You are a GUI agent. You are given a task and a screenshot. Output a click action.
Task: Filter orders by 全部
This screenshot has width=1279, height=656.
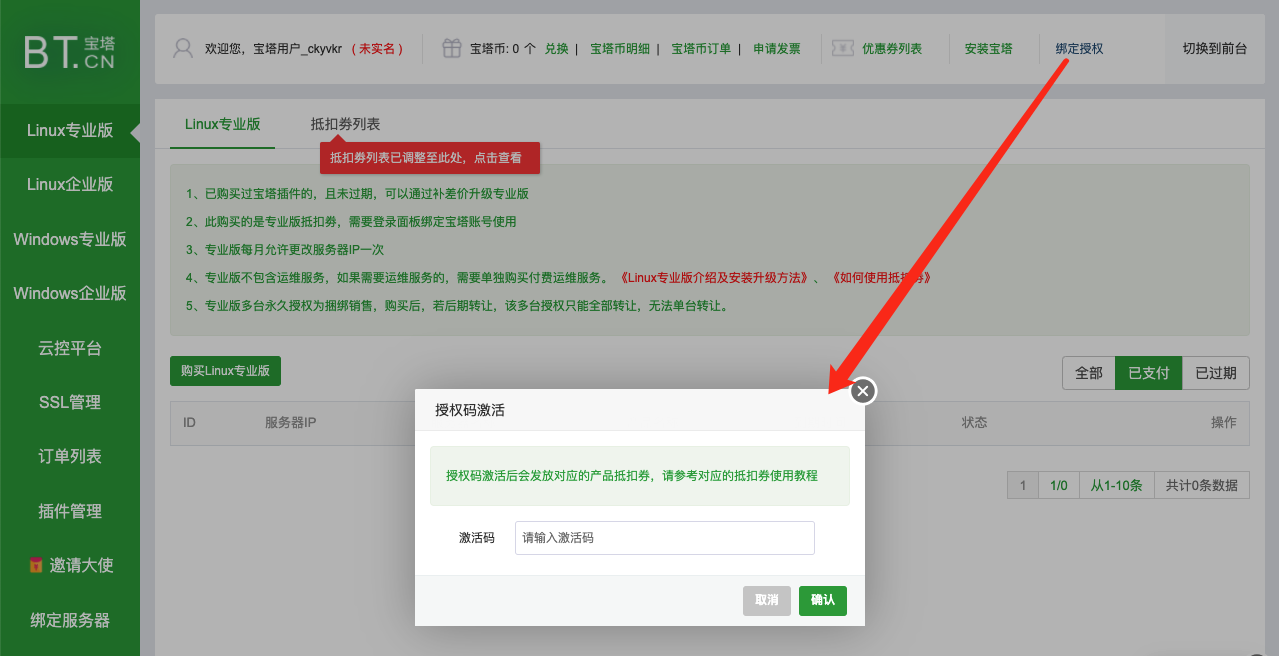pos(1088,373)
